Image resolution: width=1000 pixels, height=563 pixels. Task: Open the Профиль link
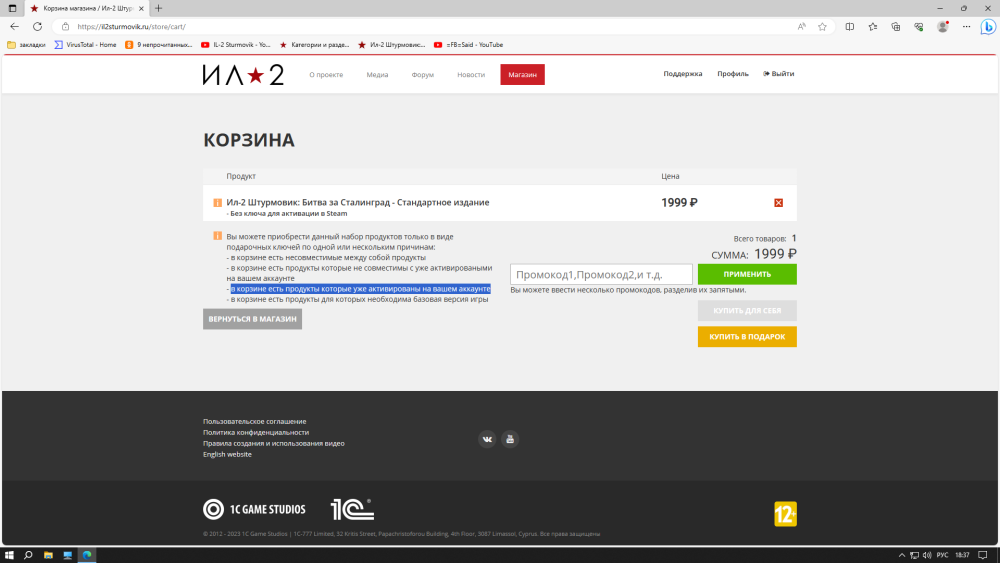733,74
